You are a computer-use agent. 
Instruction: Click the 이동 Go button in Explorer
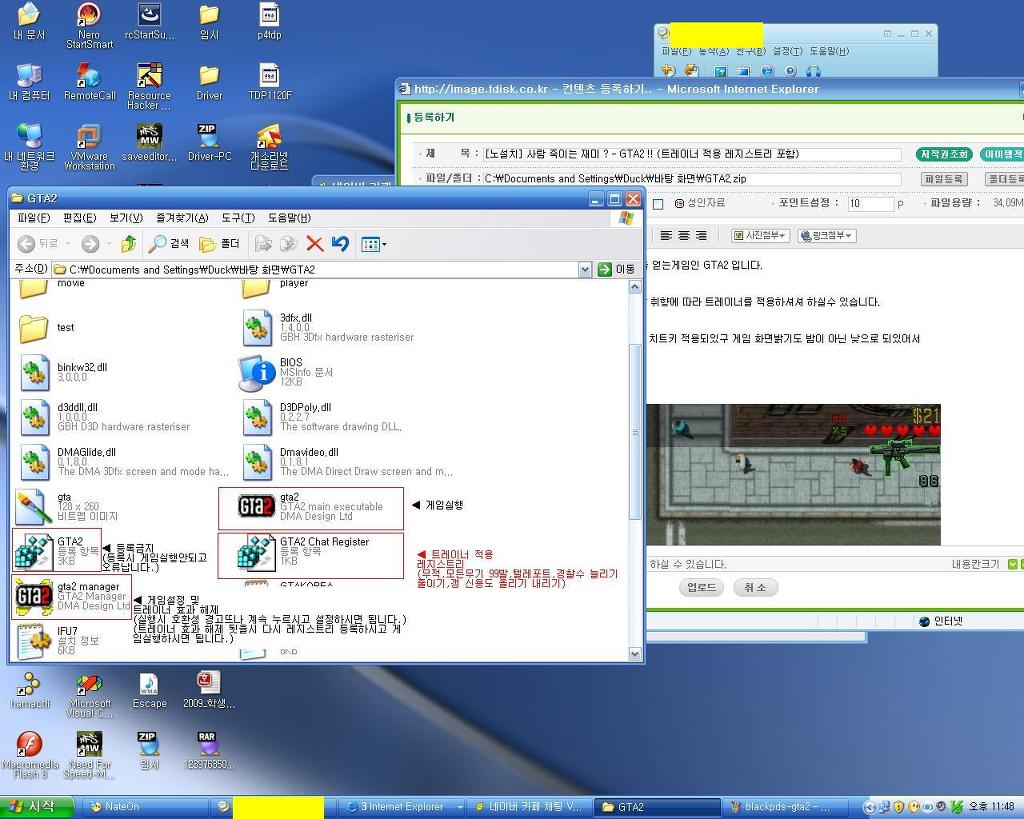pyautogui.click(x=616, y=269)
